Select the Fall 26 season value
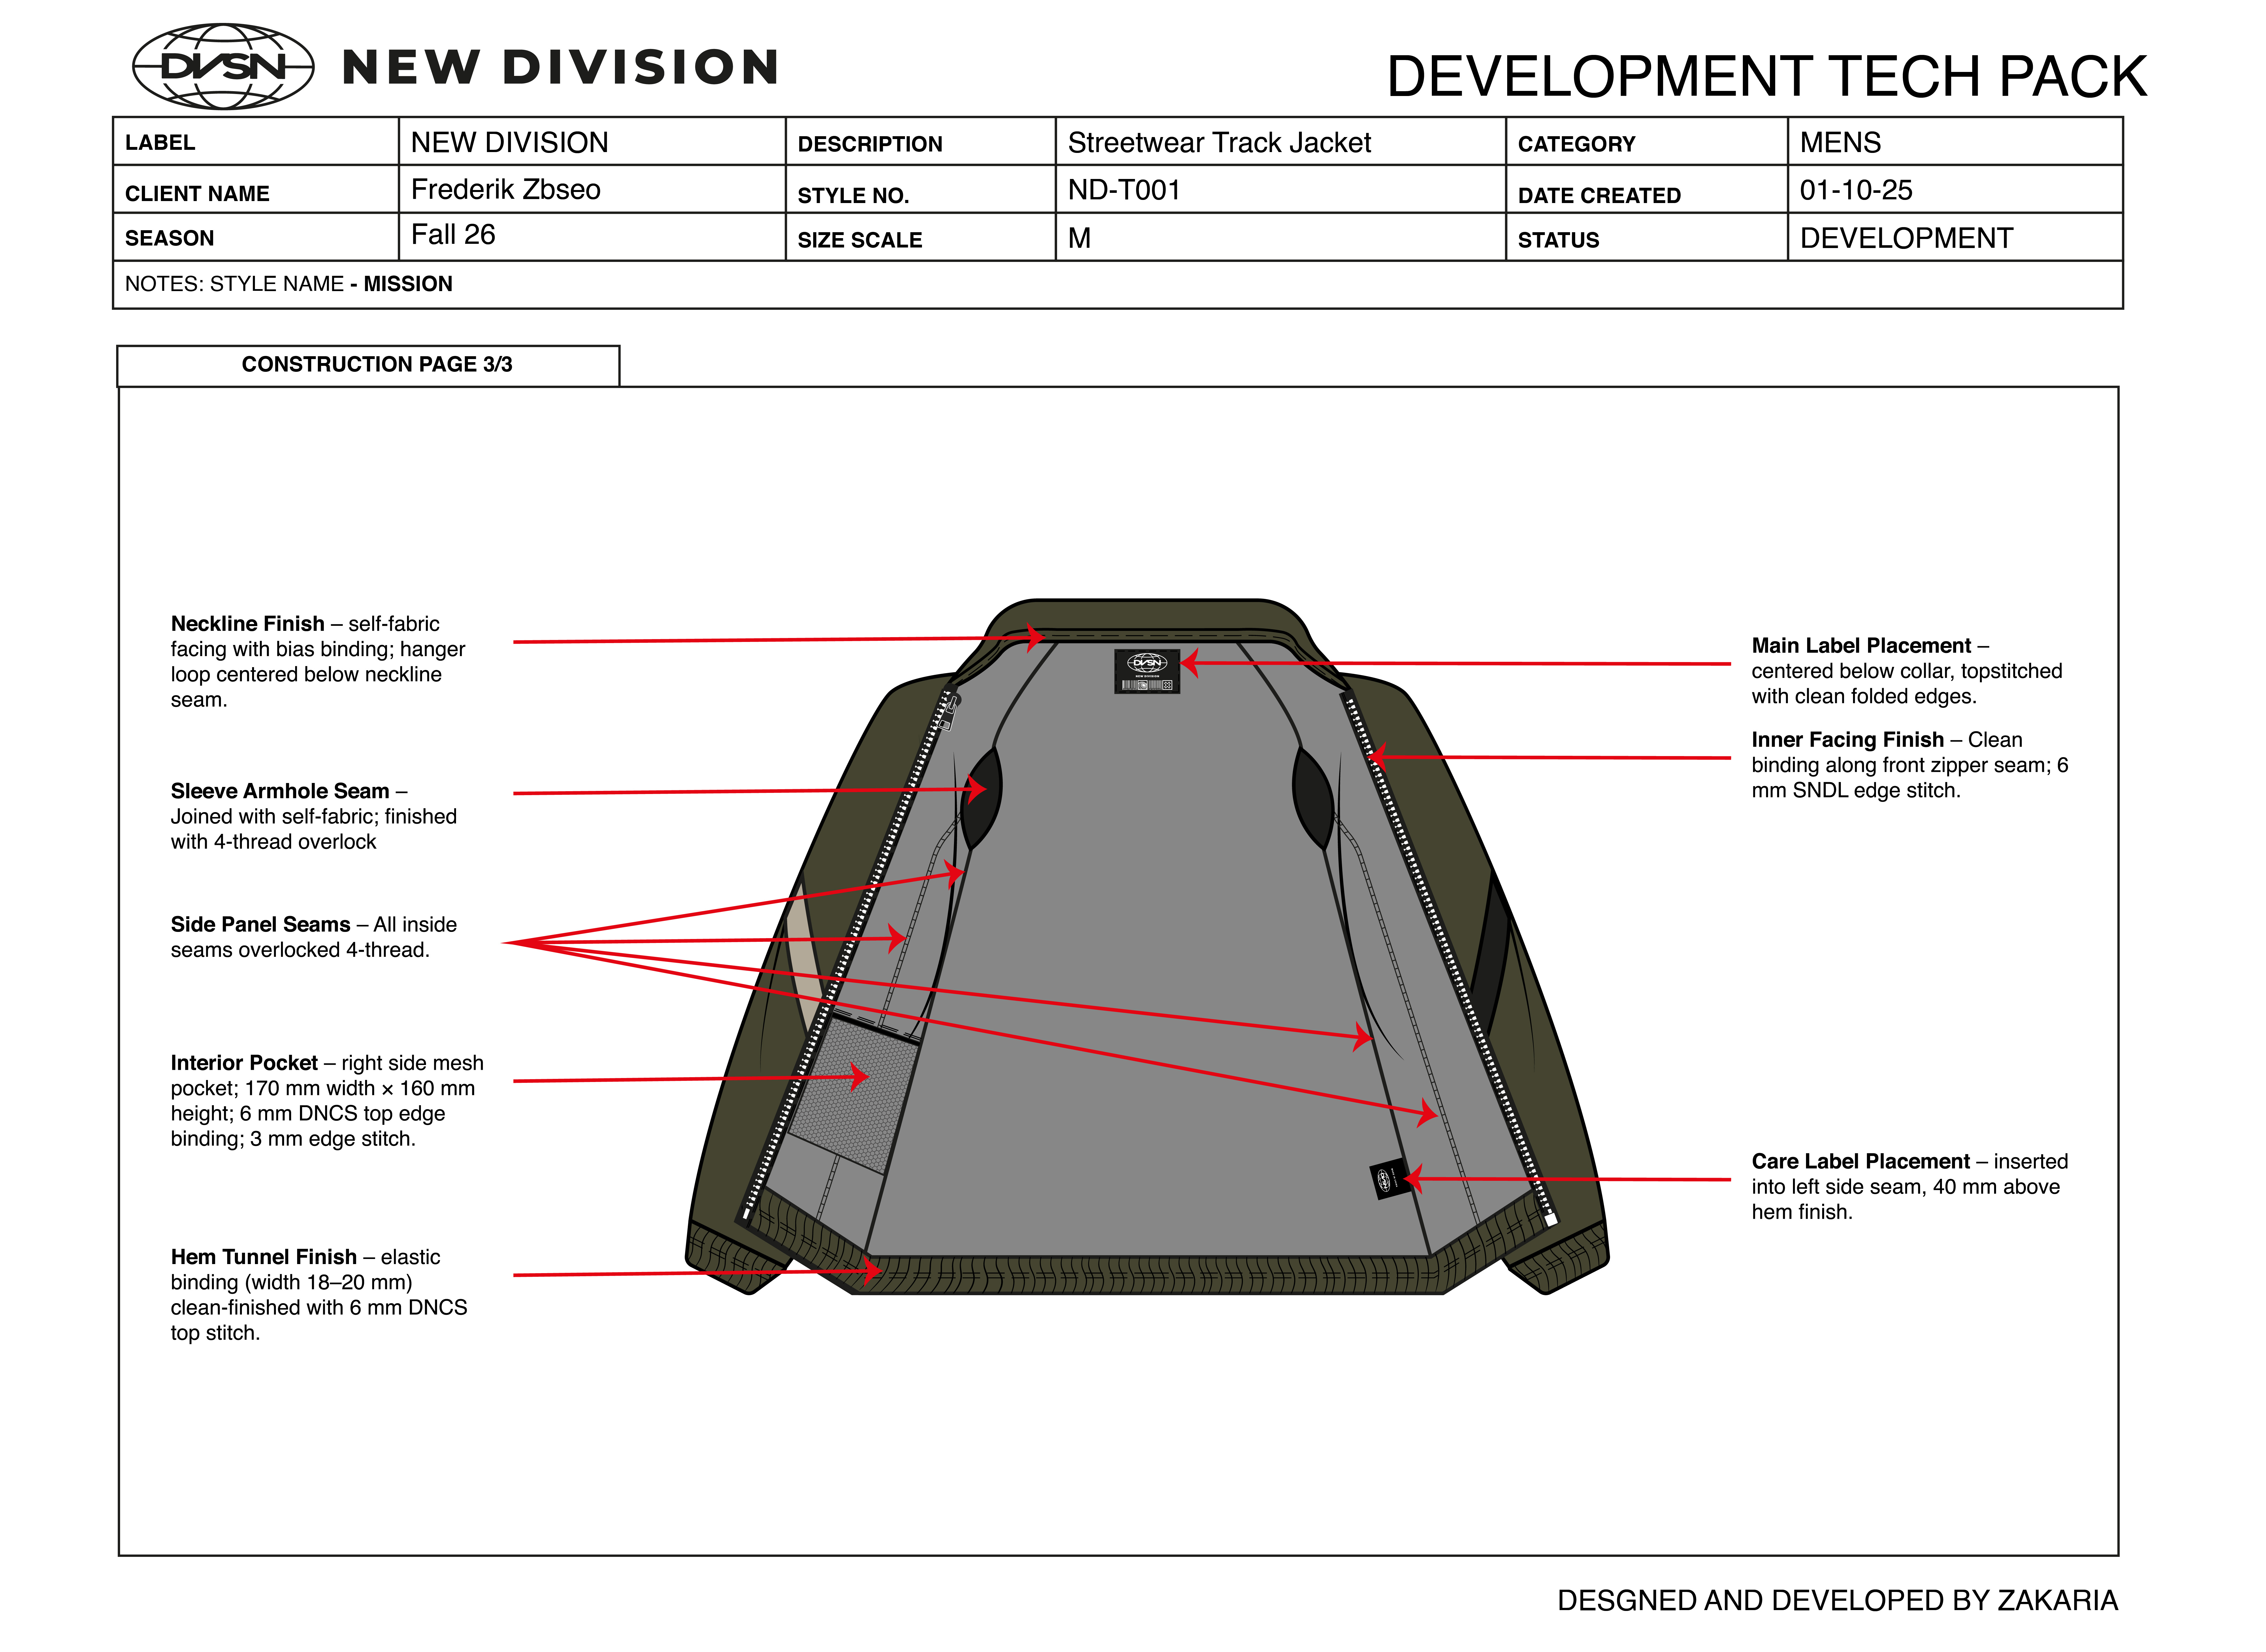The height and width of the screenshot is (1652, 2266). coord(453,235)
